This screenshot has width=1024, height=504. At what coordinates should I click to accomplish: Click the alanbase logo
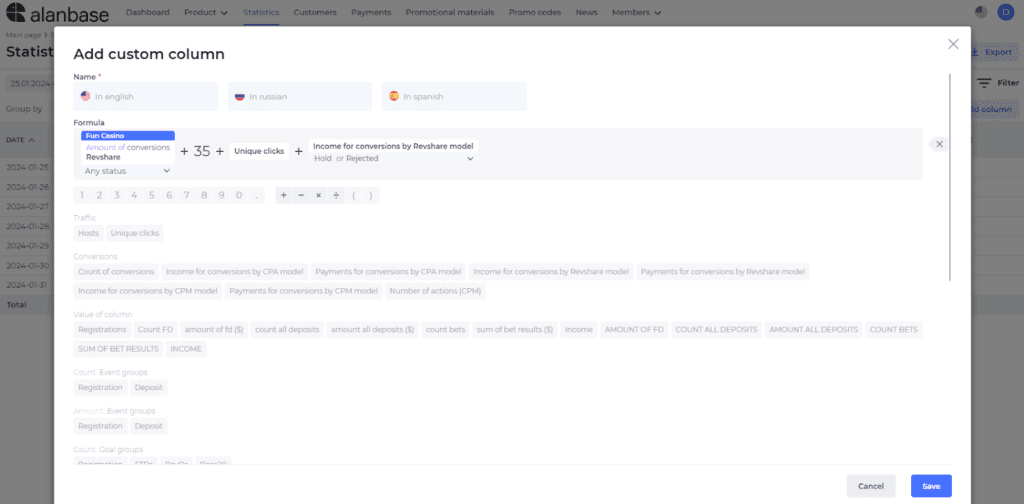coord(57,12)
